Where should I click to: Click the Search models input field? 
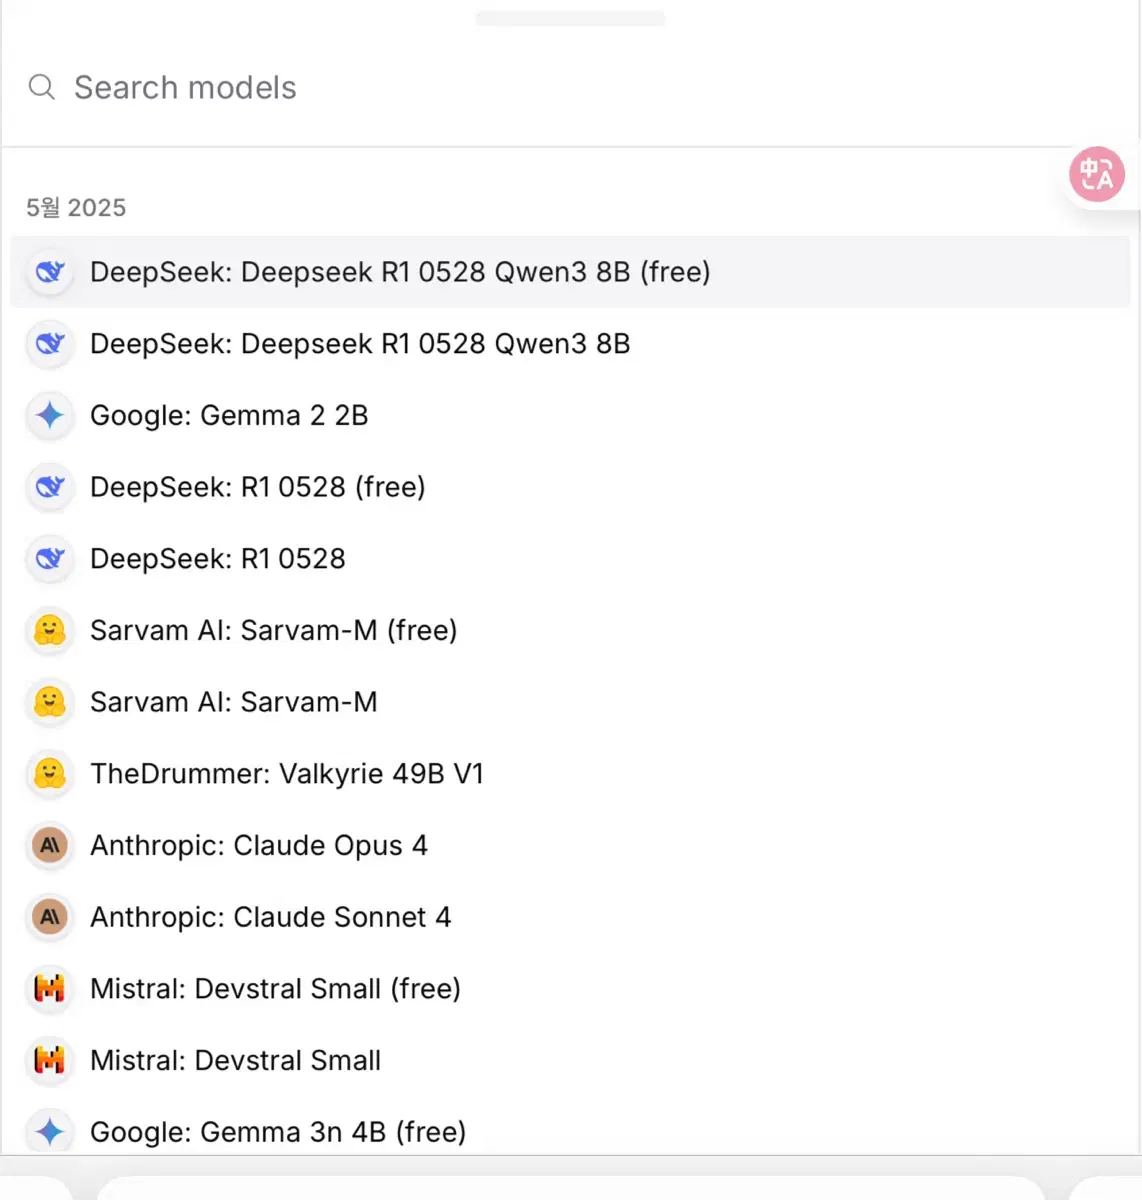click(570, 88)
